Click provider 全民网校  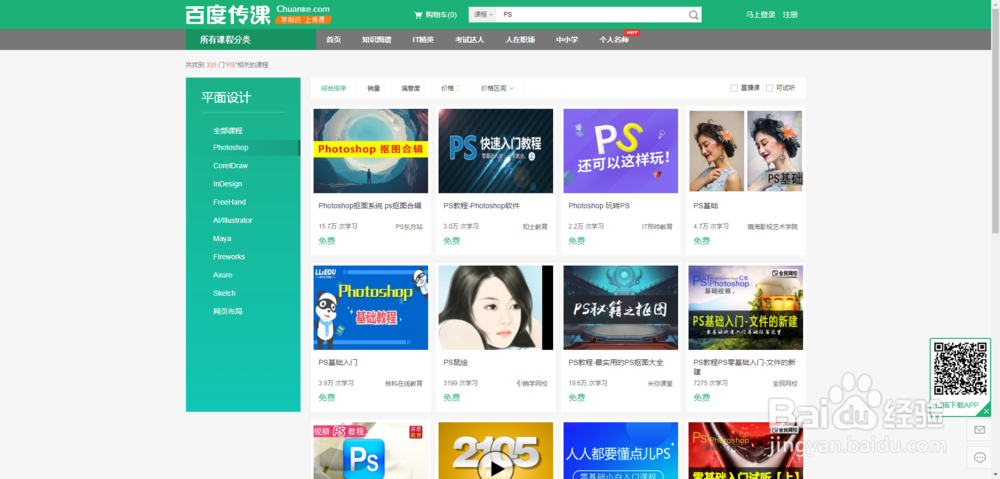click(785, 383)
